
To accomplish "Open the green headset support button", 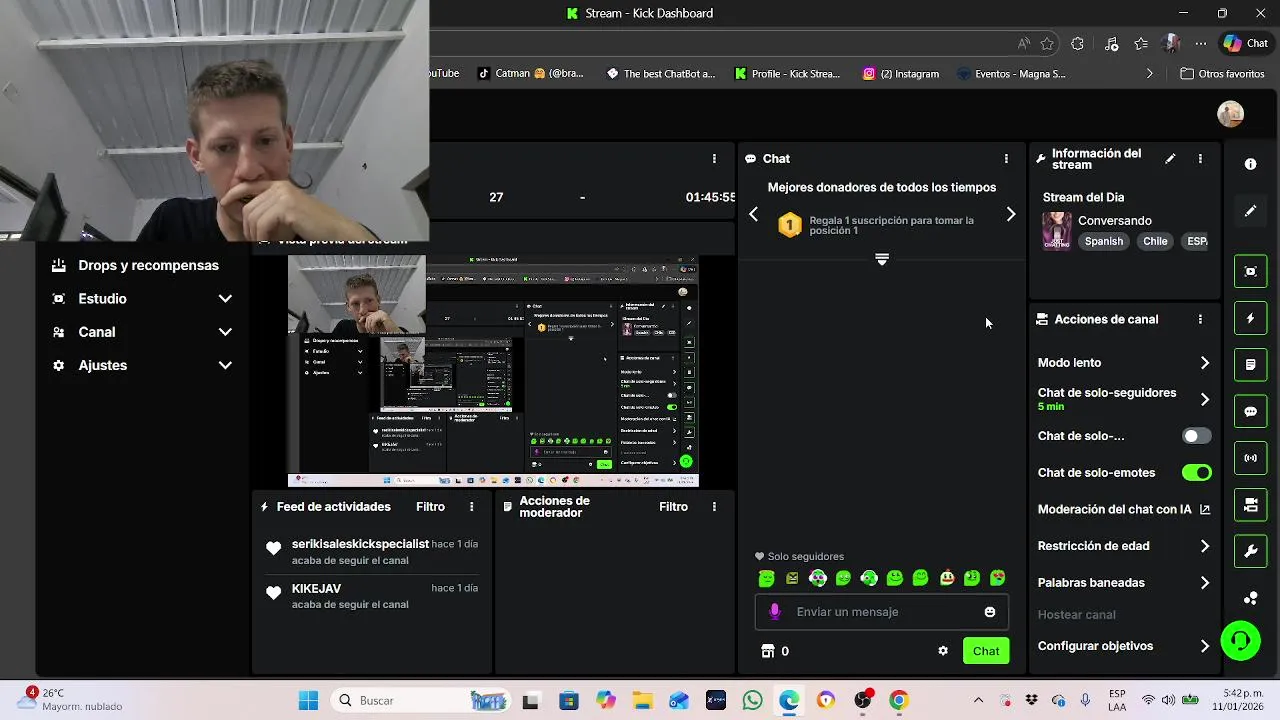I will pyautogui.click(x=1241, y=641).
